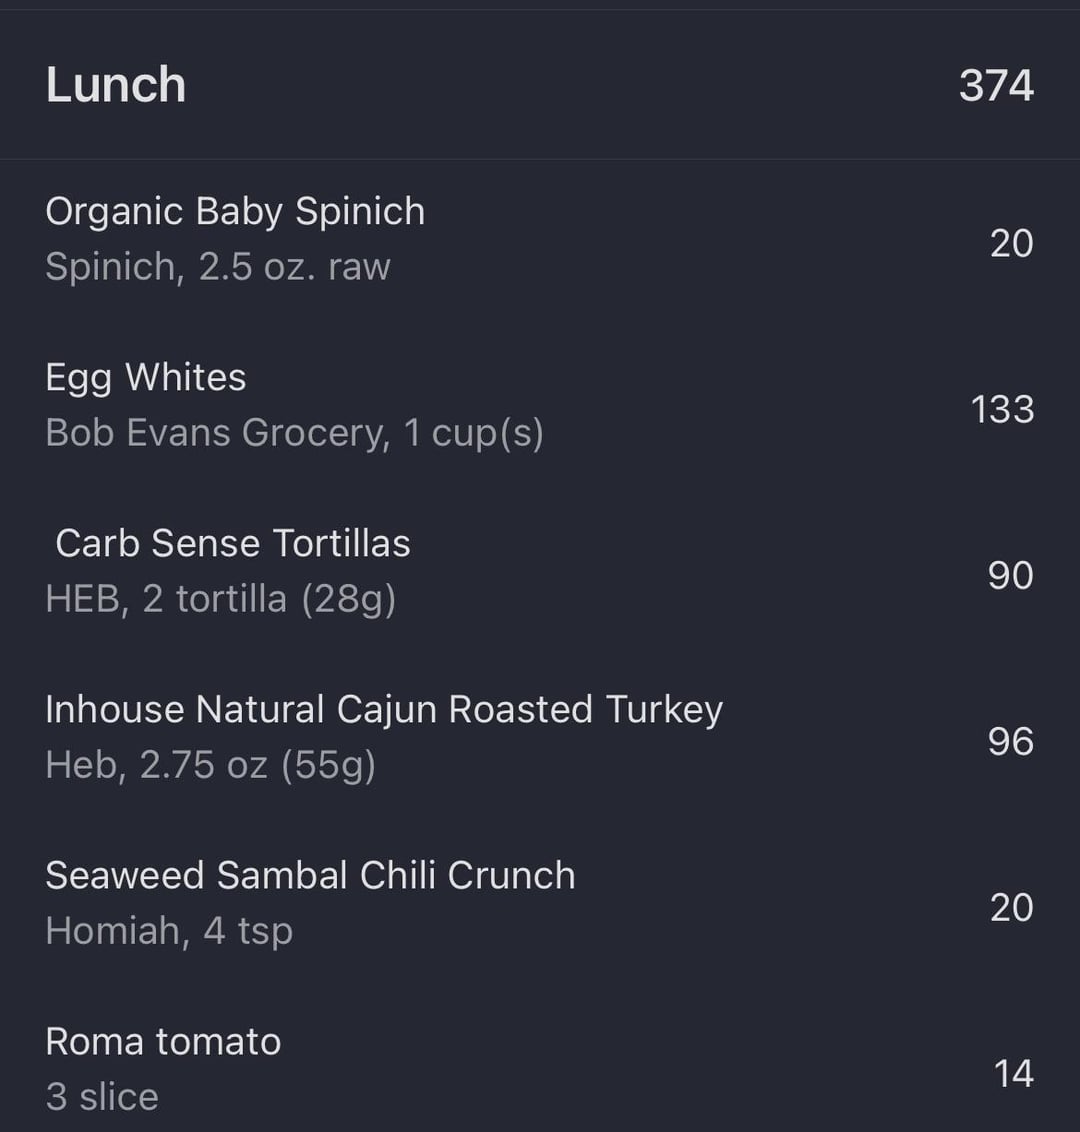Tap the Homiah 4 tsp serving text
Screen dimensions: 1080x1132
click(x=169, y=931)
